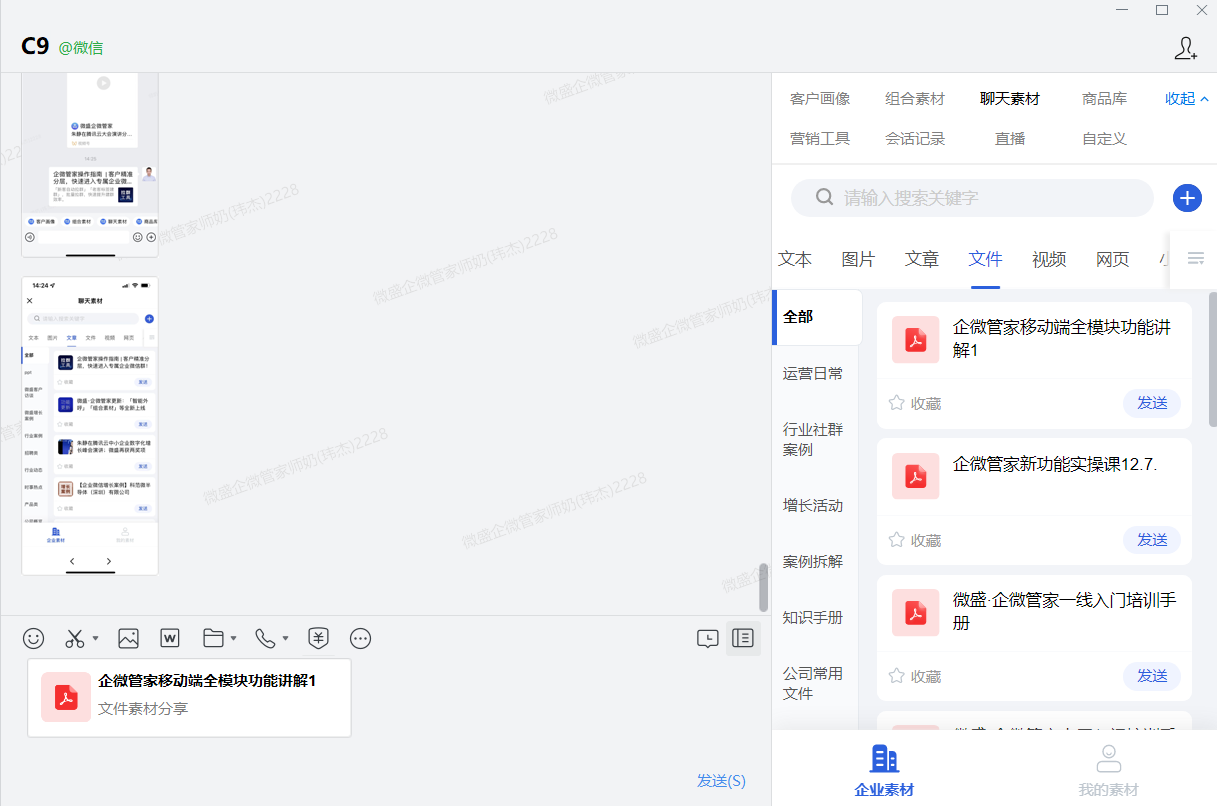Expand the phone call dropdown arrow
The height and width of the screenshot is (806, 1217).
[285, 638]
